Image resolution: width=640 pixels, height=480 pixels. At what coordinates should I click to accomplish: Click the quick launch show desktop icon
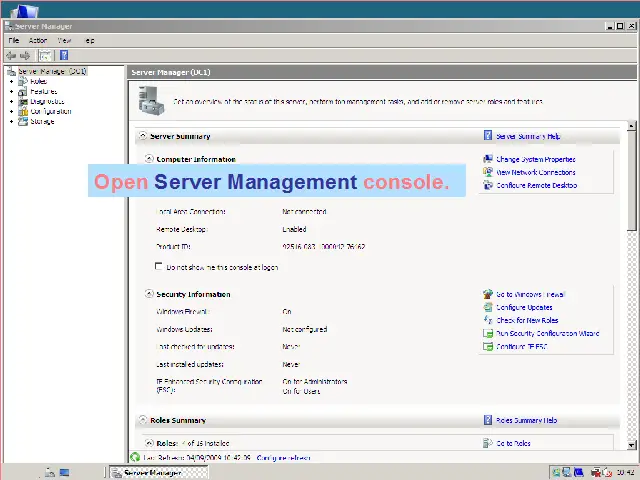pyautogui.click(x=64, y=472)
